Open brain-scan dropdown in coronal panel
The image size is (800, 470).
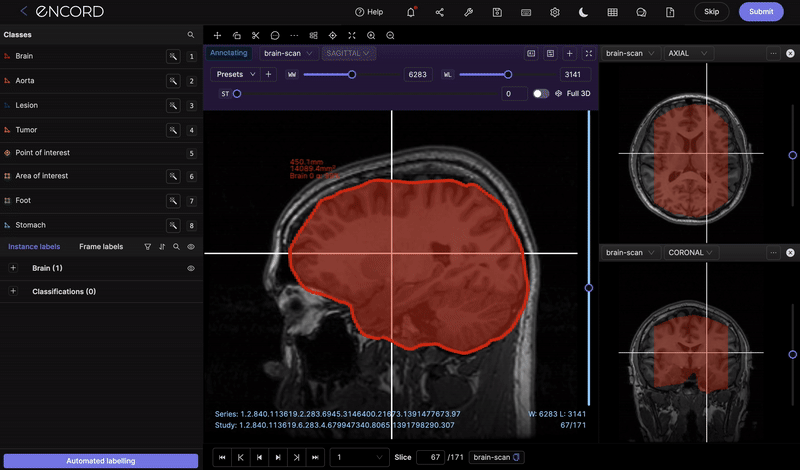630,253
